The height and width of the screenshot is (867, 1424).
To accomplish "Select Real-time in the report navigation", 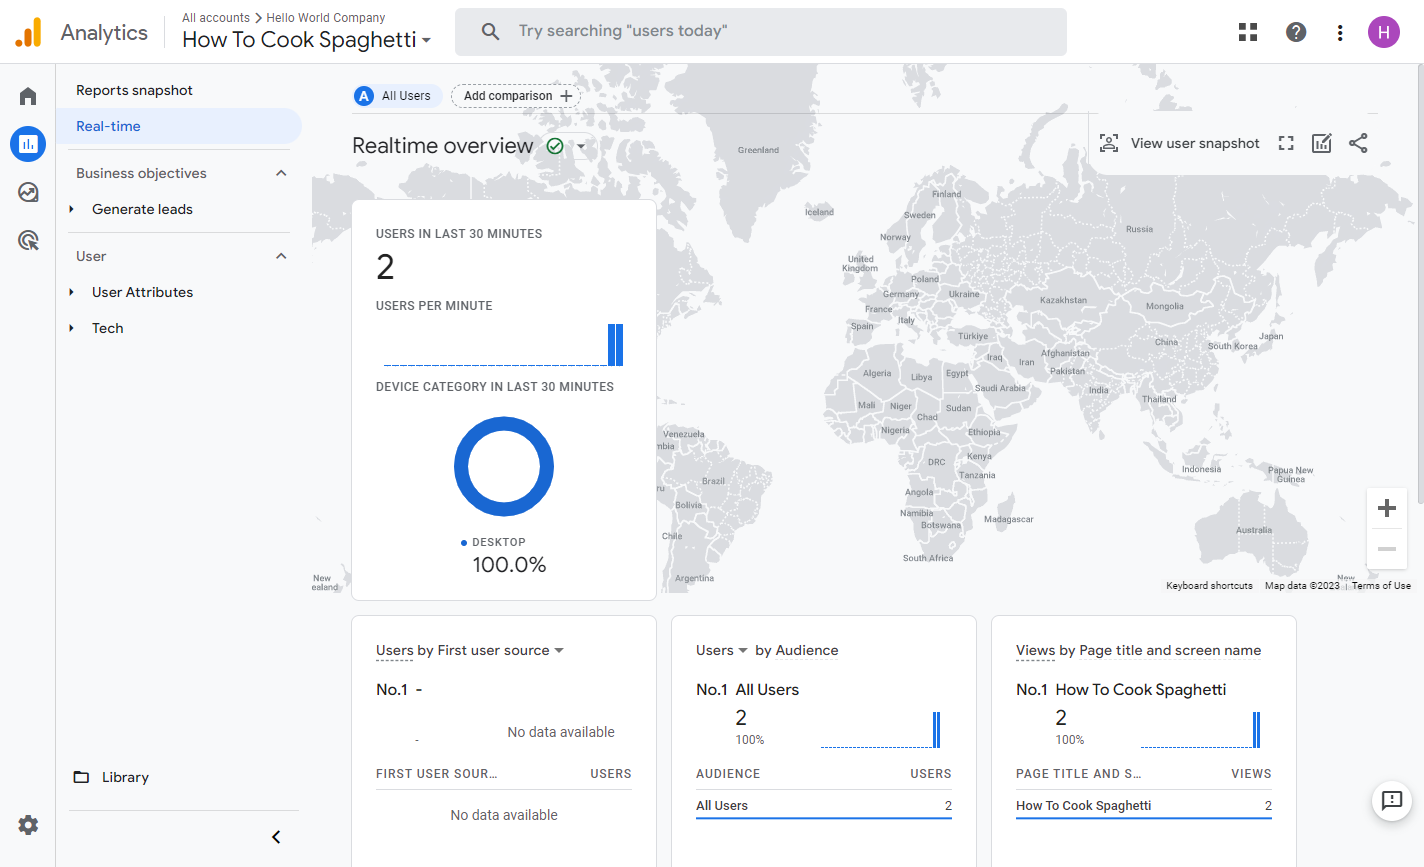I will (109, 126).
